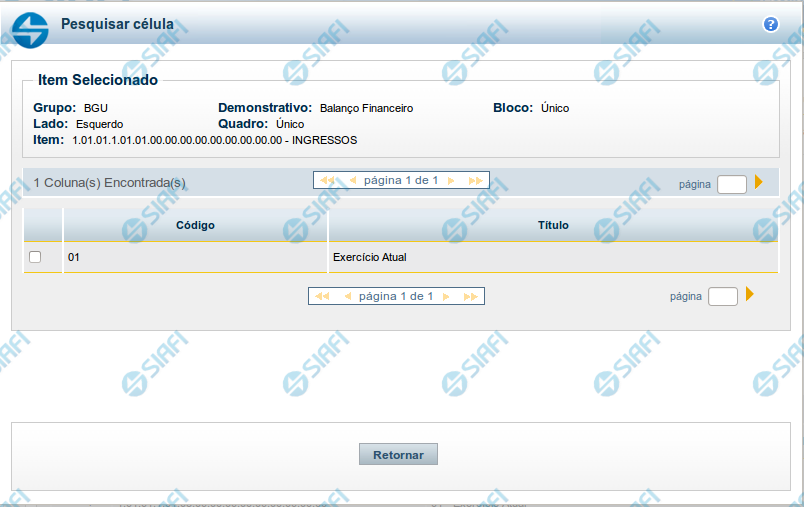Go to next page in bottom paginator
This screenshot has width=804, height=507.
pyautogui.click(x=446, y=297)
